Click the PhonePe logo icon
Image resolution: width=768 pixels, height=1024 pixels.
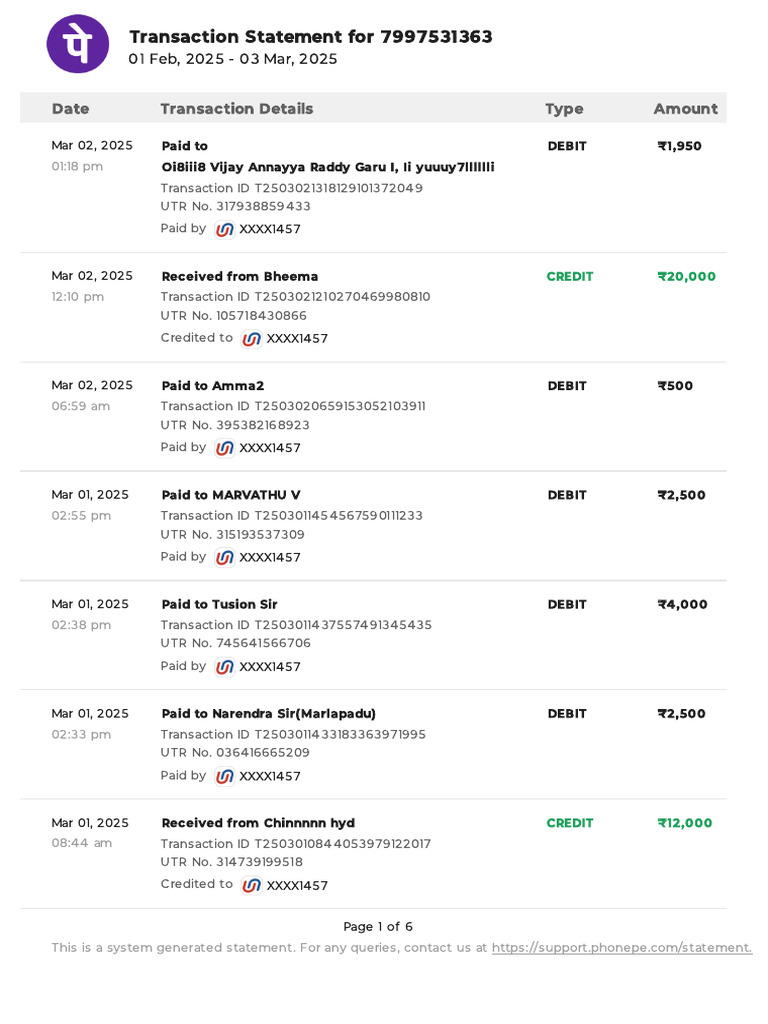(78, 44)
